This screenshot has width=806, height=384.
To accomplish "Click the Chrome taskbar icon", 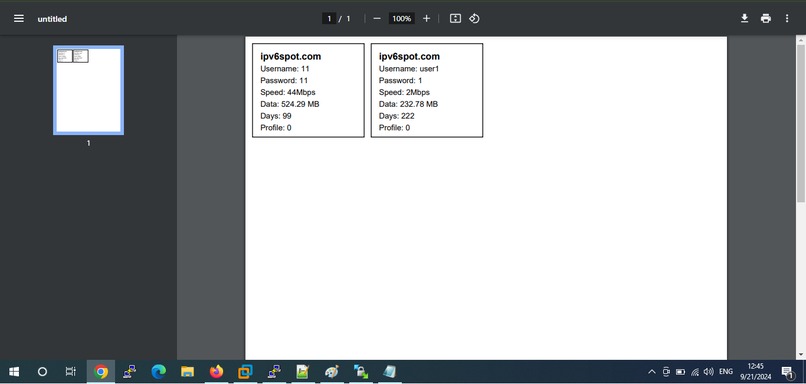I will [x=101, y=371].
